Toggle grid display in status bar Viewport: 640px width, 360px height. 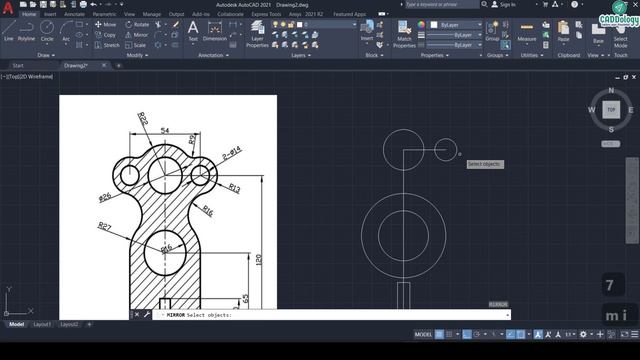439,334
